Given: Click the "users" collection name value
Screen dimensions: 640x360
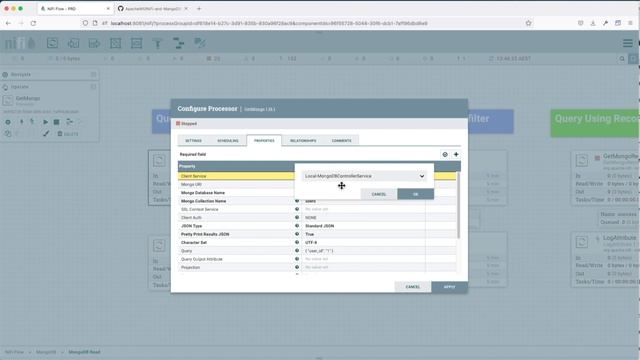Looking at the screenshot, I should click(311, 201).
